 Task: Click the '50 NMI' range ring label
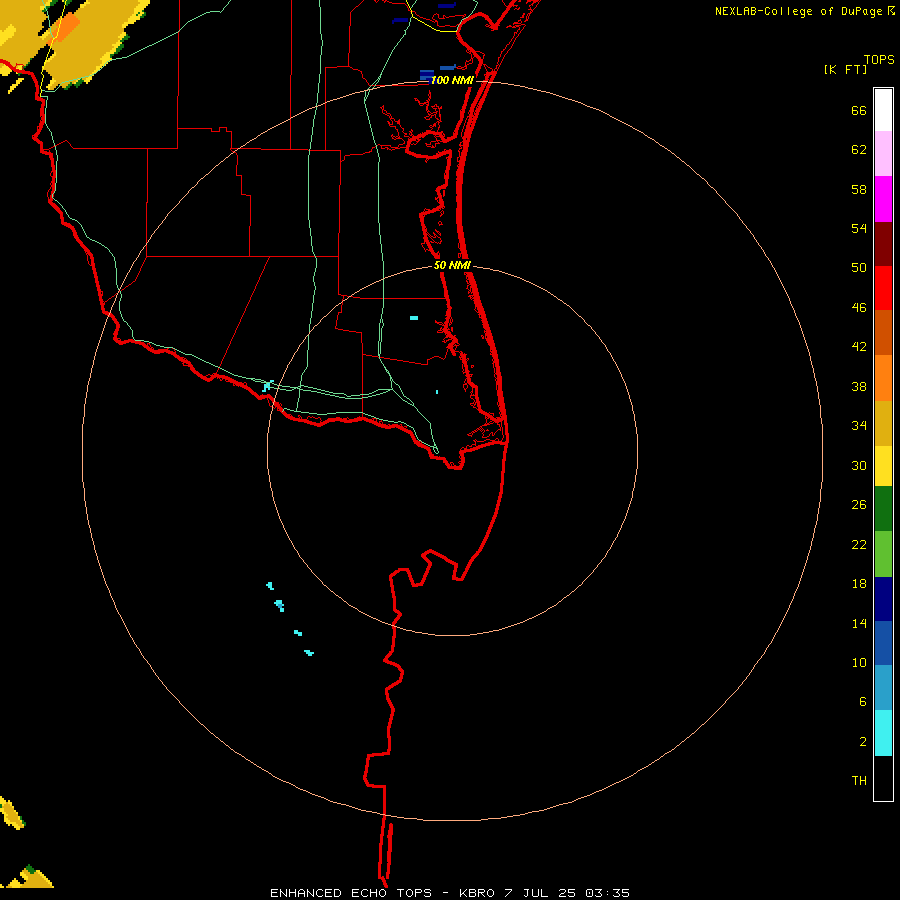(452, 265)
